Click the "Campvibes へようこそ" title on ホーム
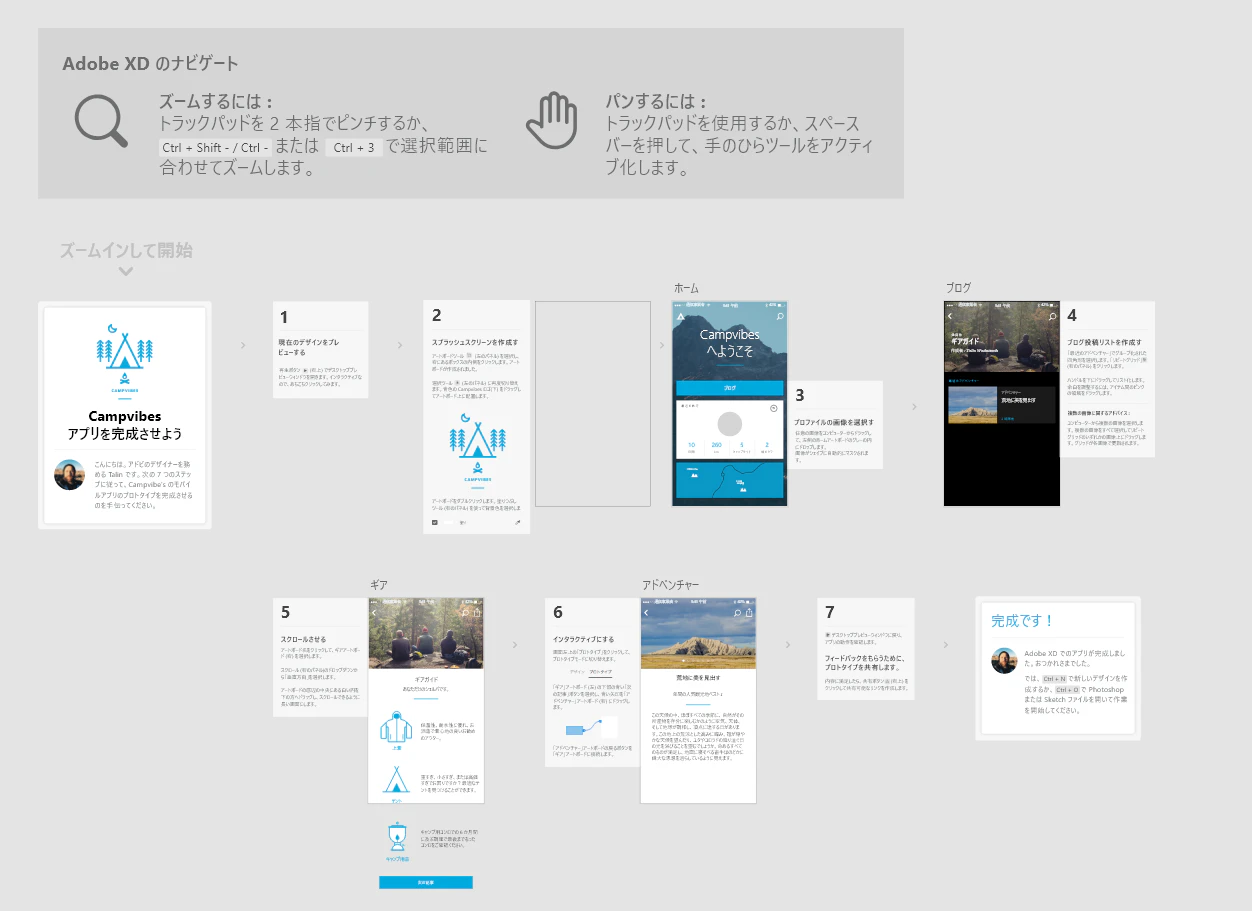The width and height of the screenshot is (1252, 911). (x=729, y=343)
